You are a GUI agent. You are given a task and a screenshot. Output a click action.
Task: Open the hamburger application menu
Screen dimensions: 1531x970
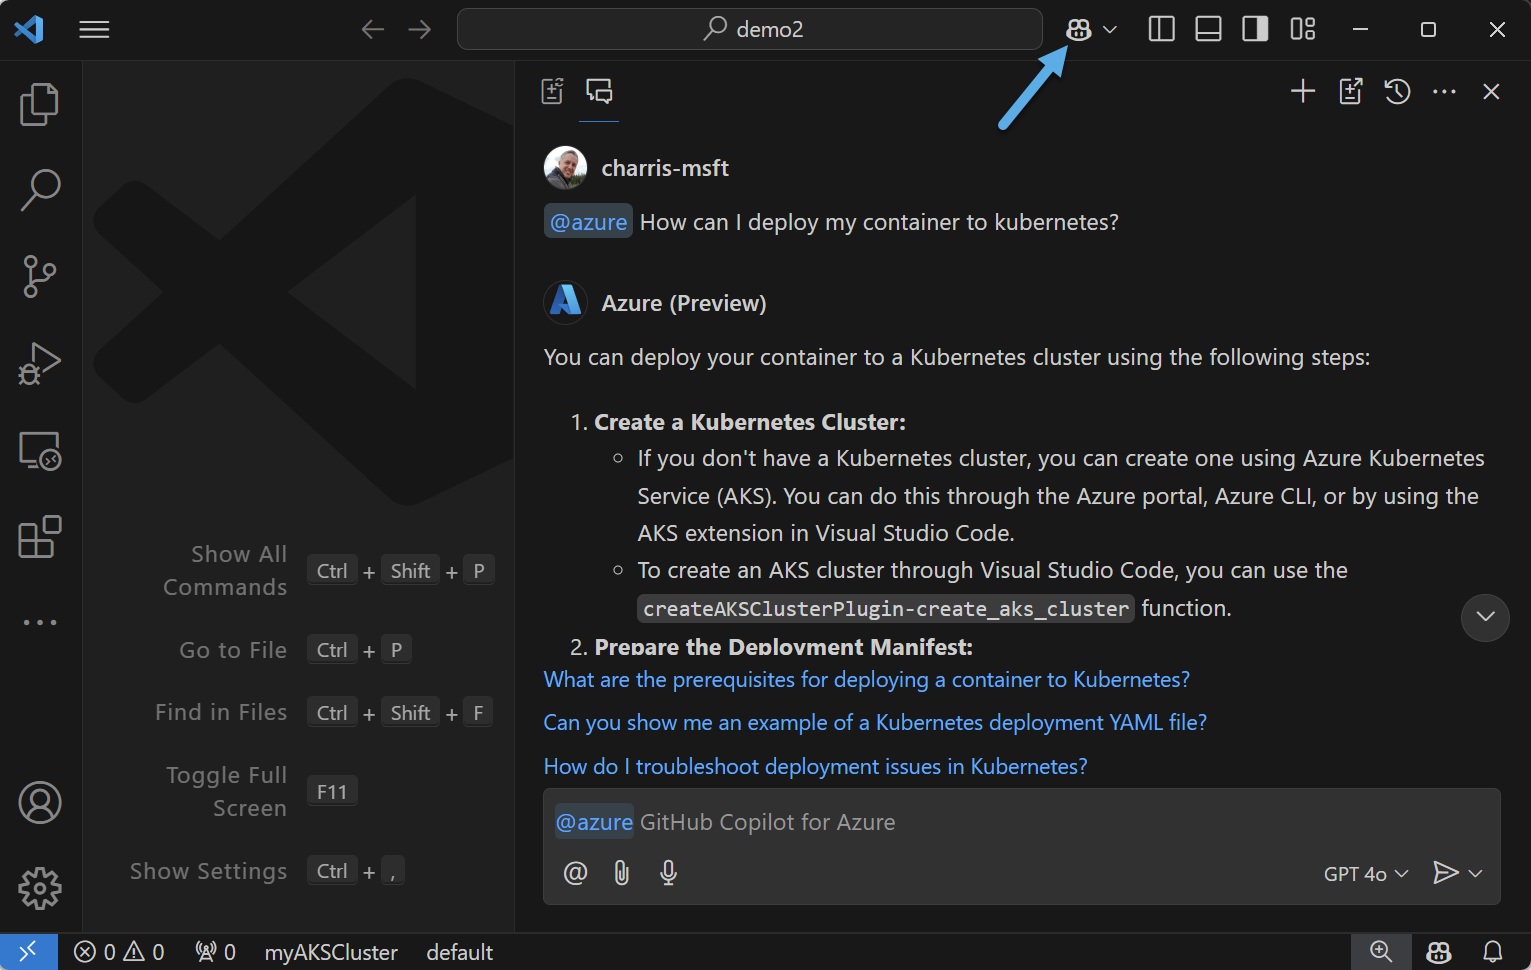point(94,29)
